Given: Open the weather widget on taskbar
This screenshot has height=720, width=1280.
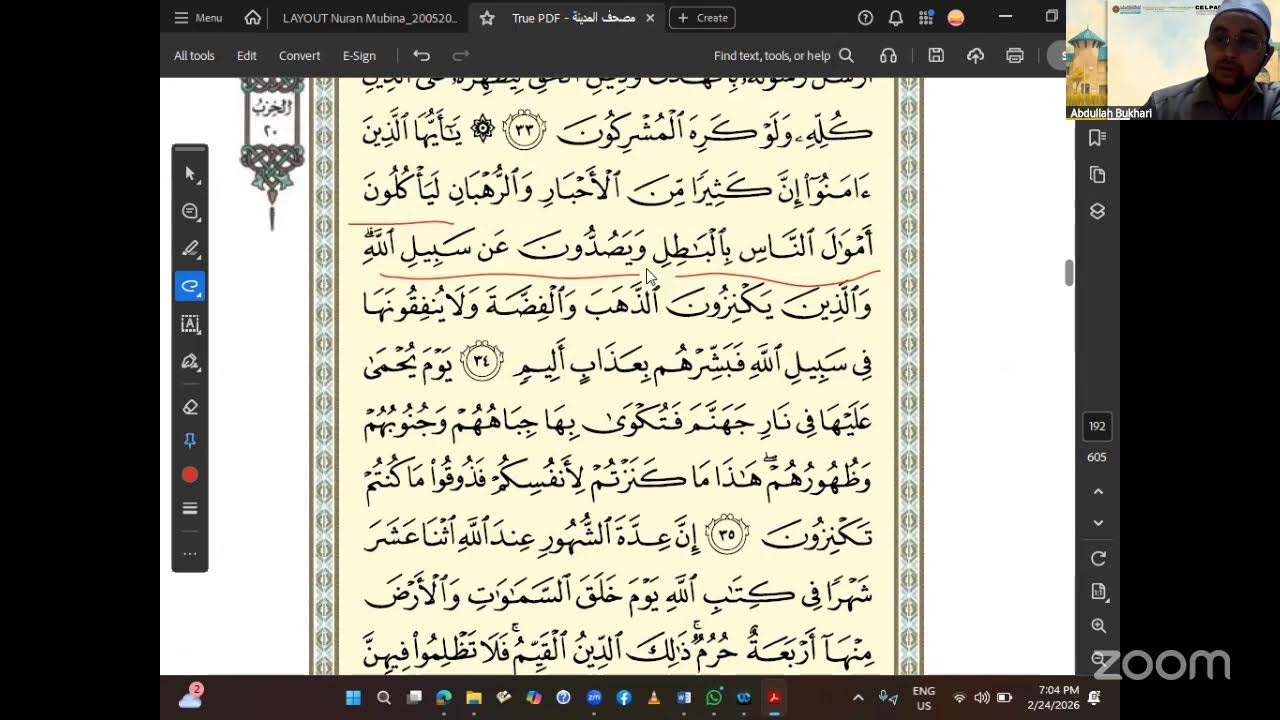Looking at the screenshot, I should [x=190, y=697].
